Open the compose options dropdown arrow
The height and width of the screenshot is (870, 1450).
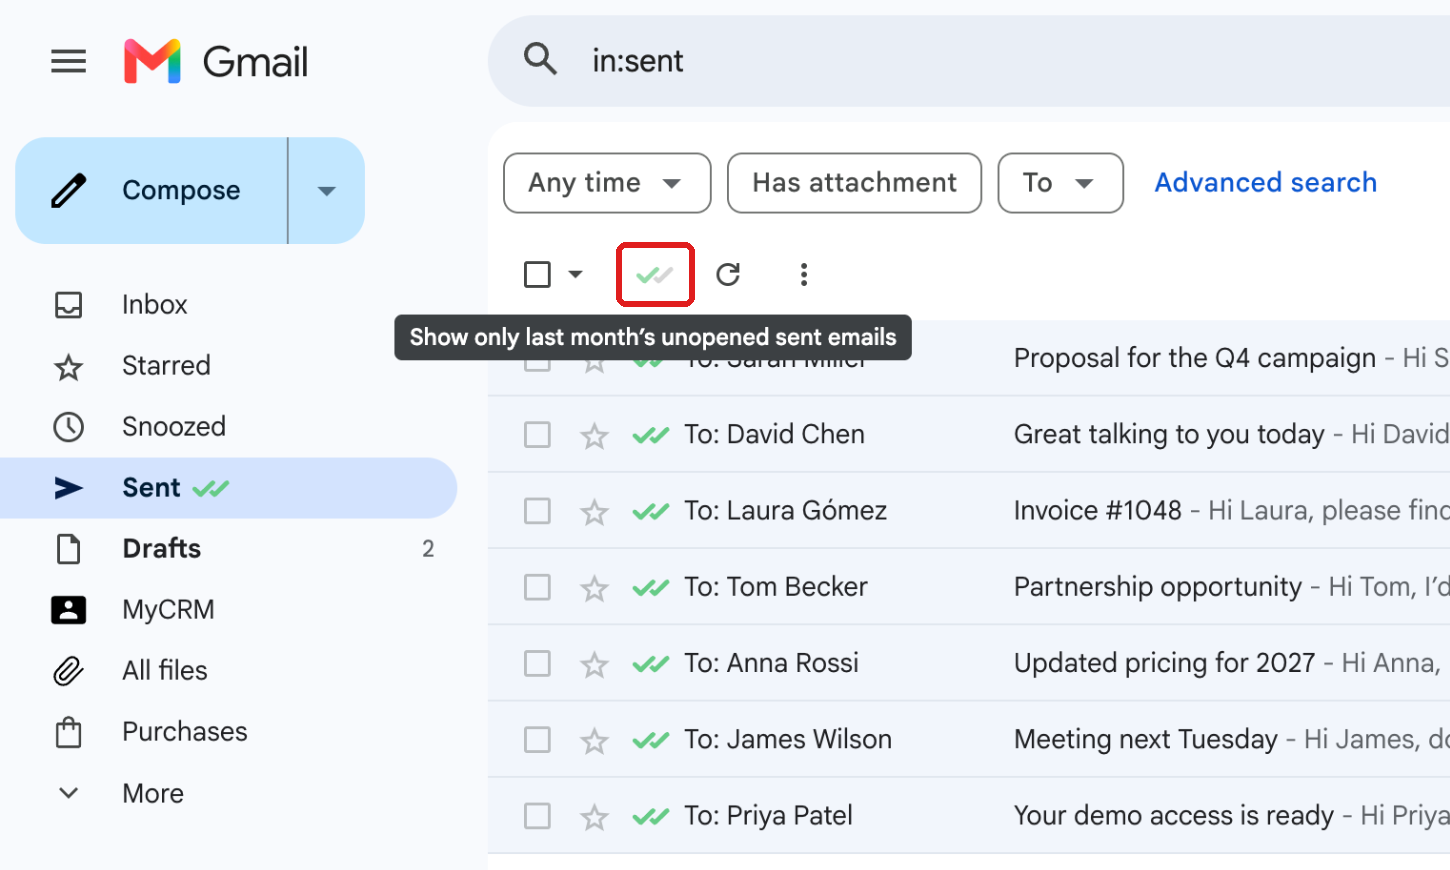327,191
